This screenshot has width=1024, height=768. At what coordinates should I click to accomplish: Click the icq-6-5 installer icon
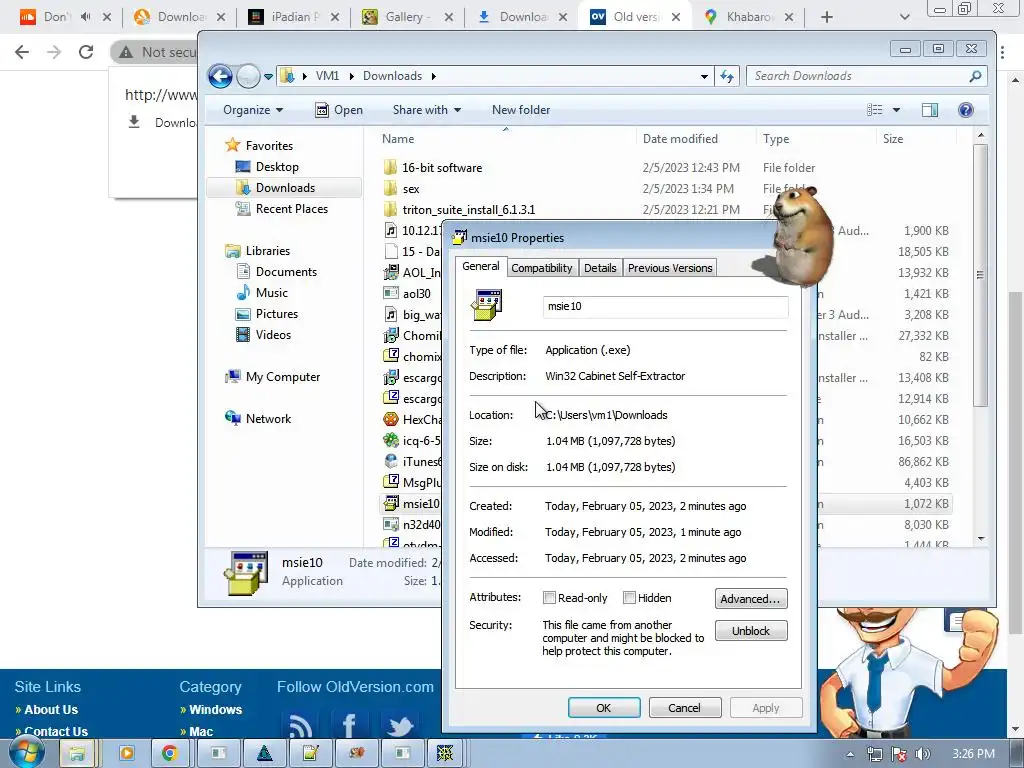coord(391,440)
